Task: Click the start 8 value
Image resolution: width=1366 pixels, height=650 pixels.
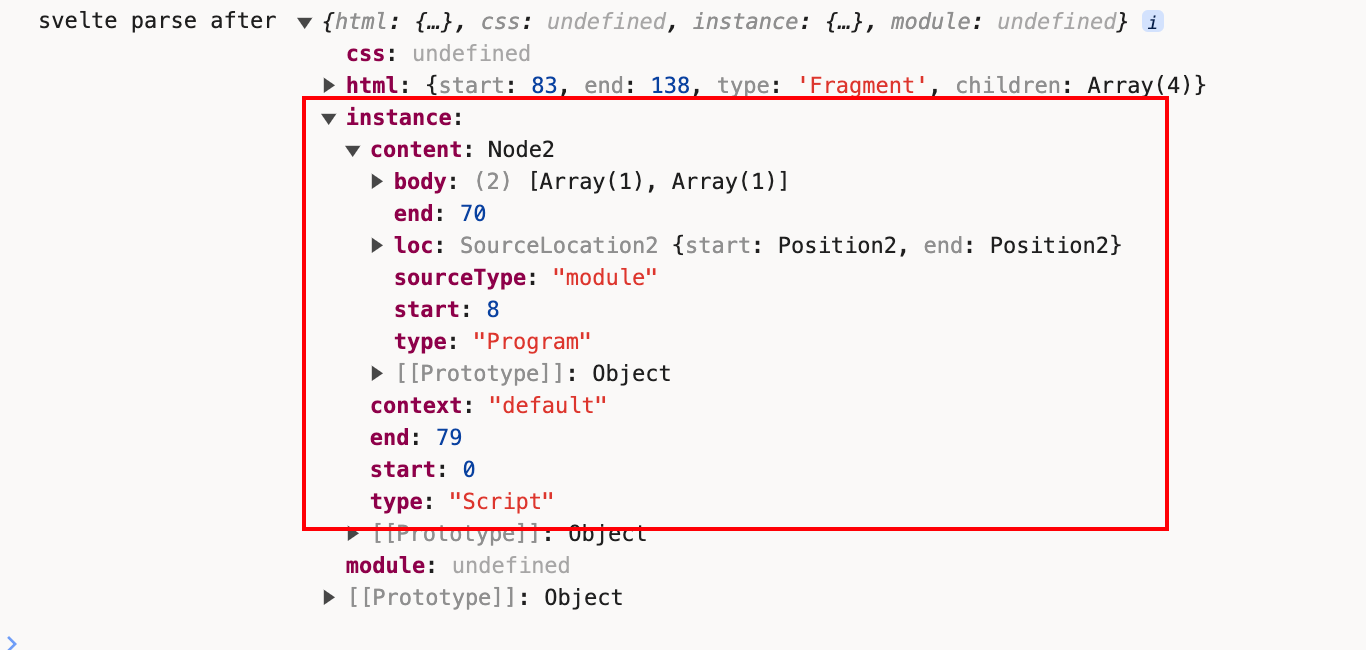Action: 493,310
